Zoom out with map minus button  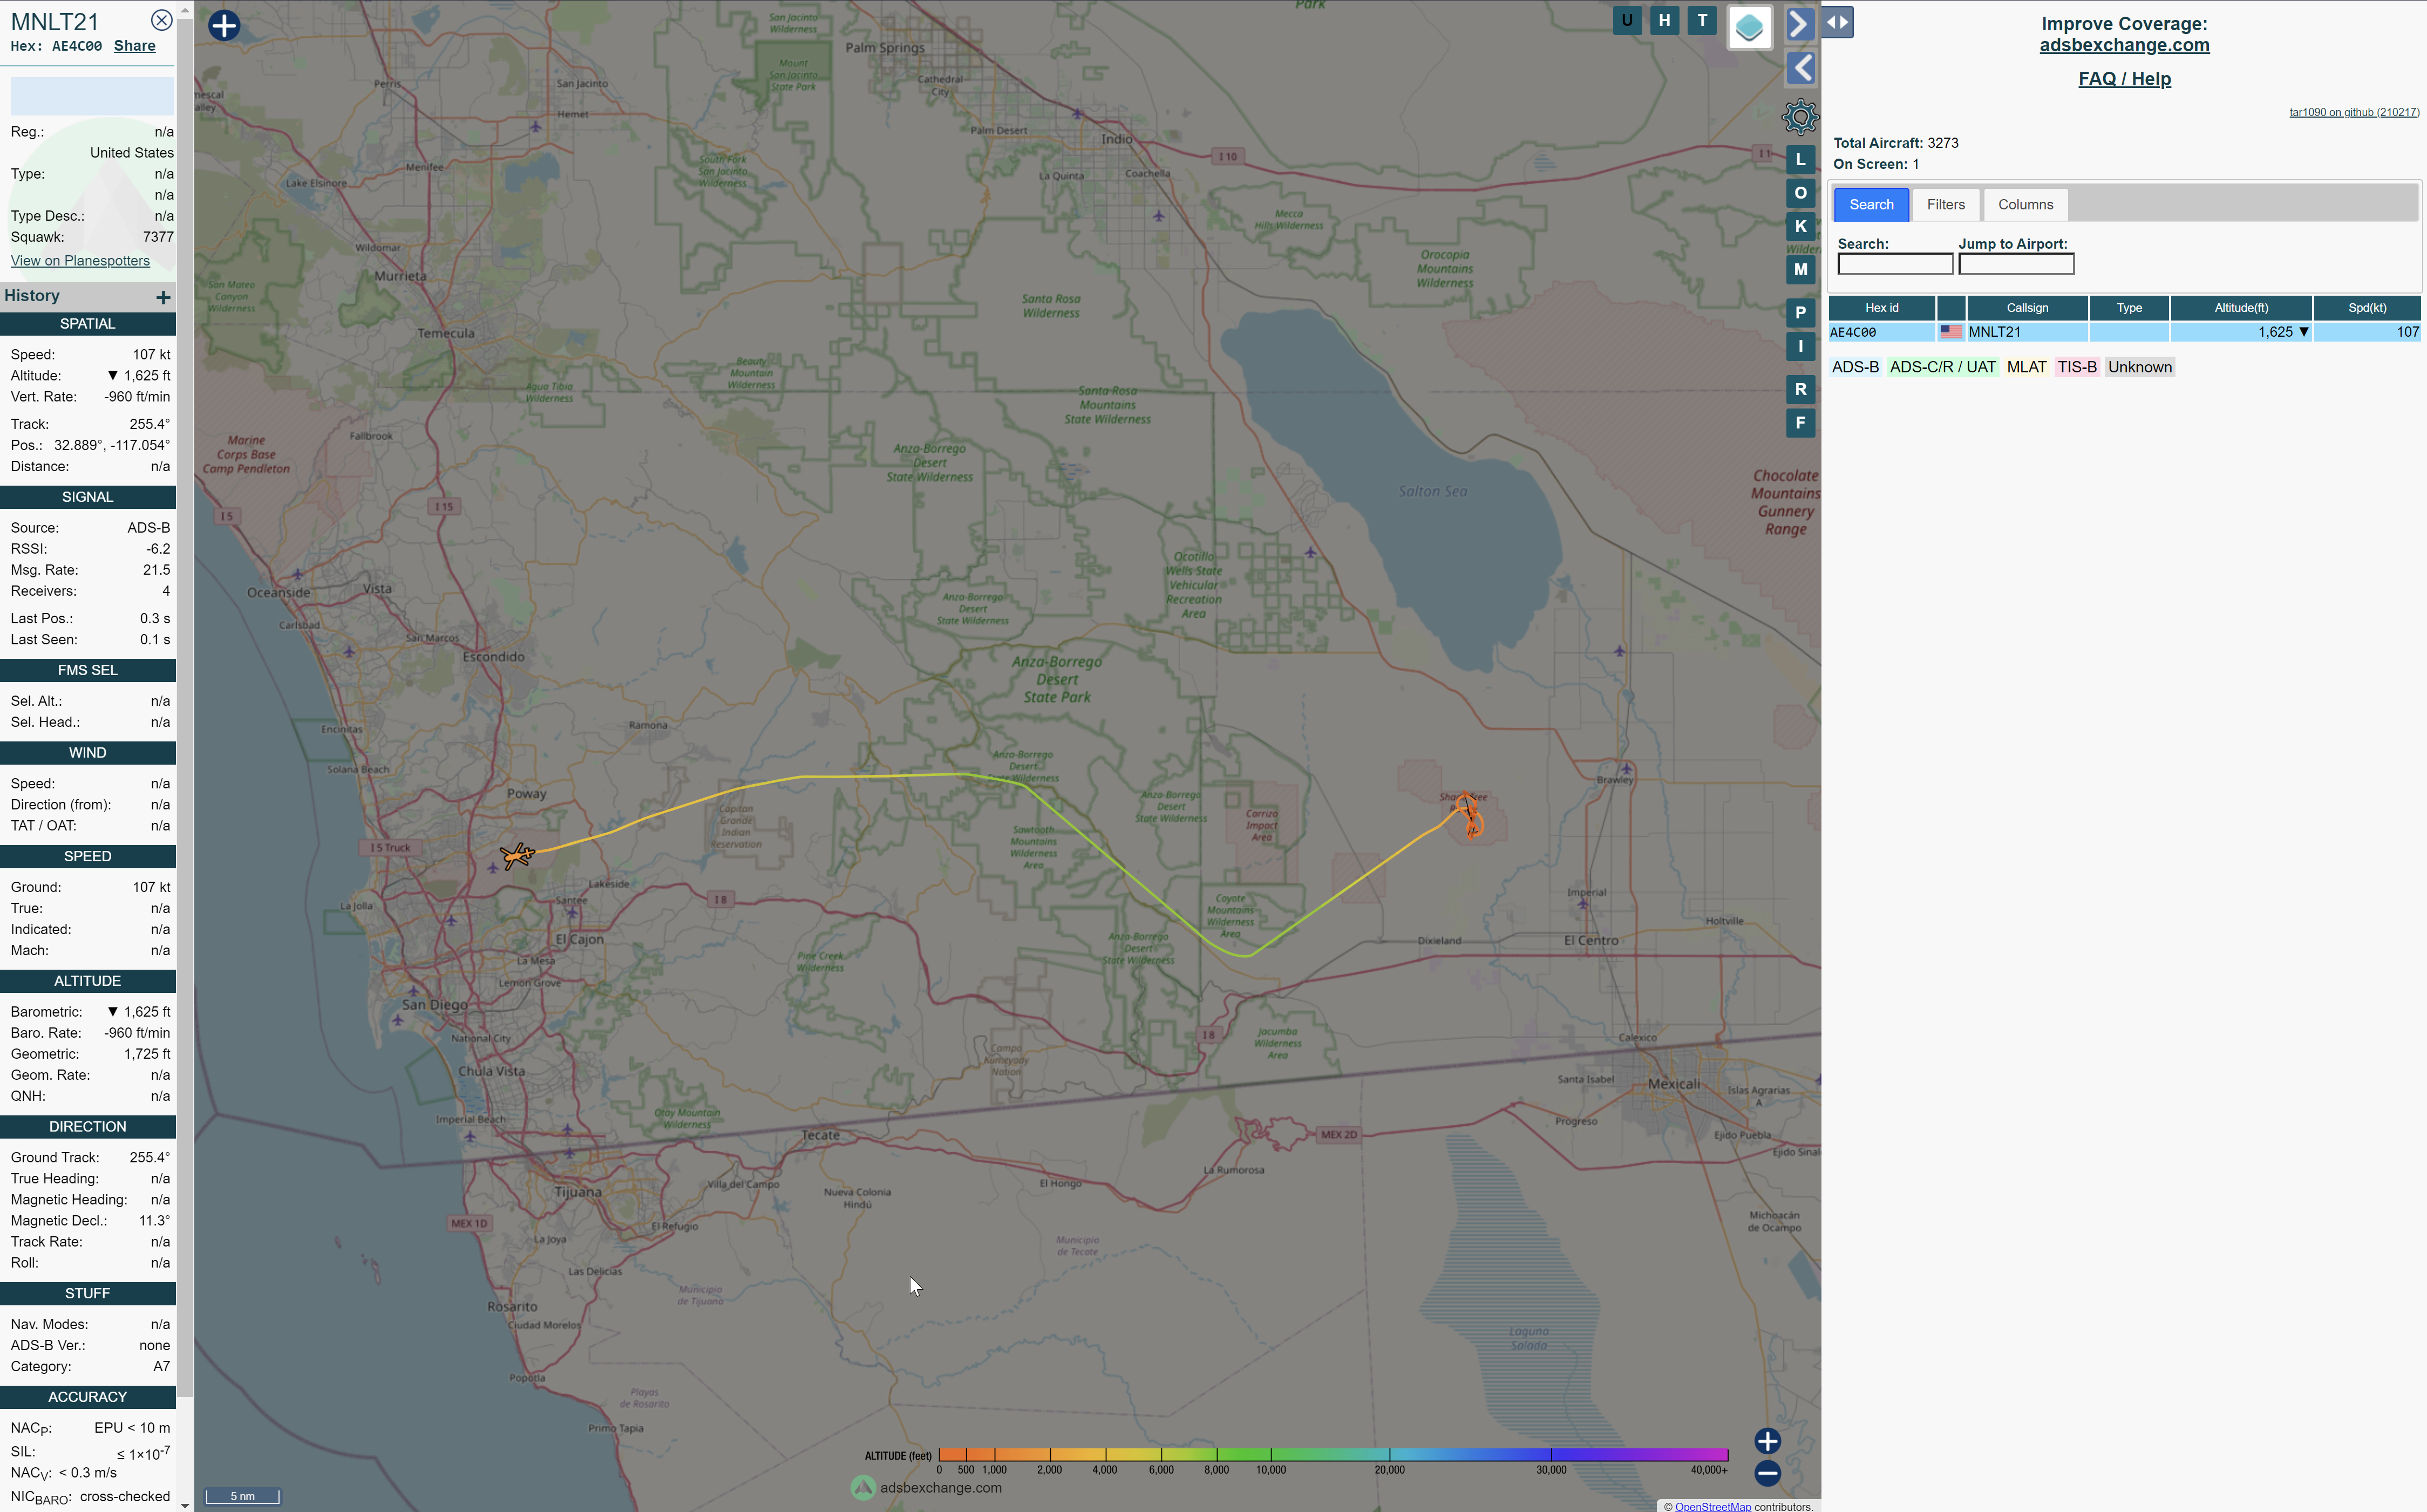[1767, 1472]
